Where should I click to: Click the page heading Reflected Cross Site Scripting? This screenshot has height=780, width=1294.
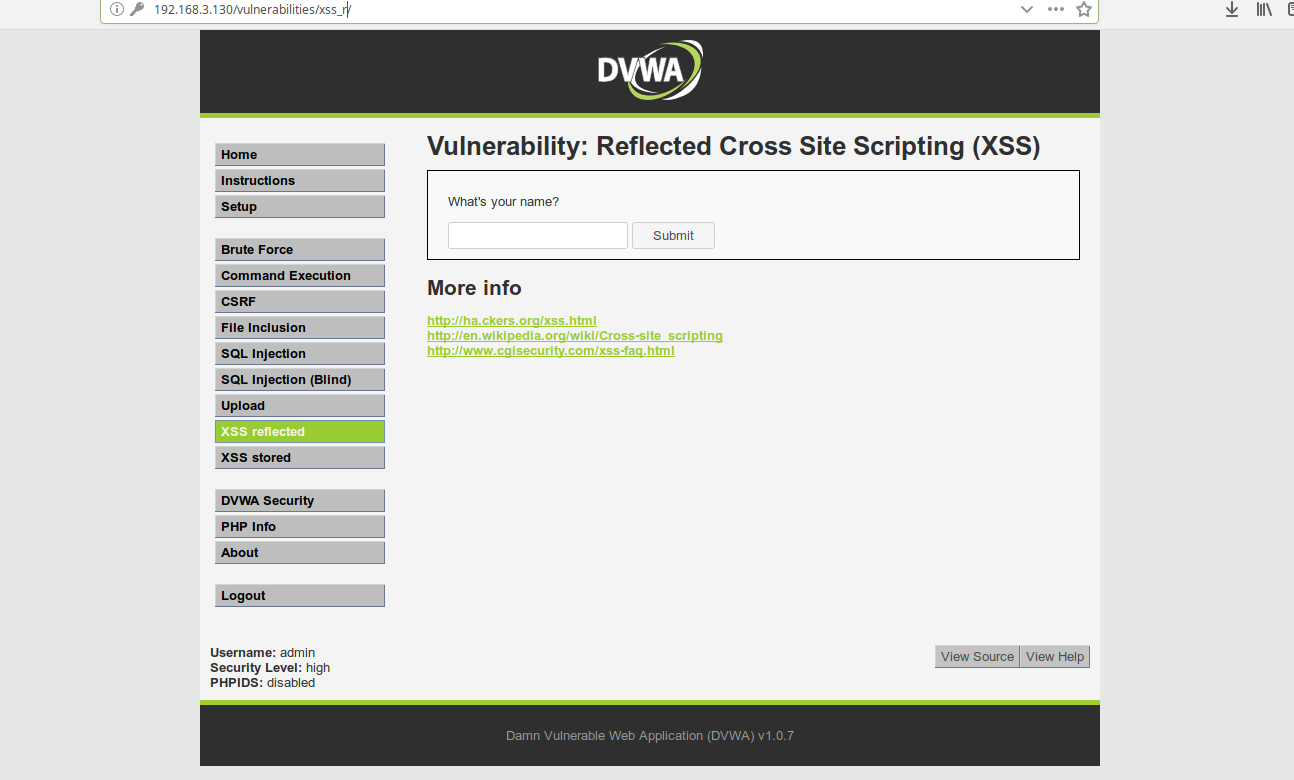pos(733,147)
